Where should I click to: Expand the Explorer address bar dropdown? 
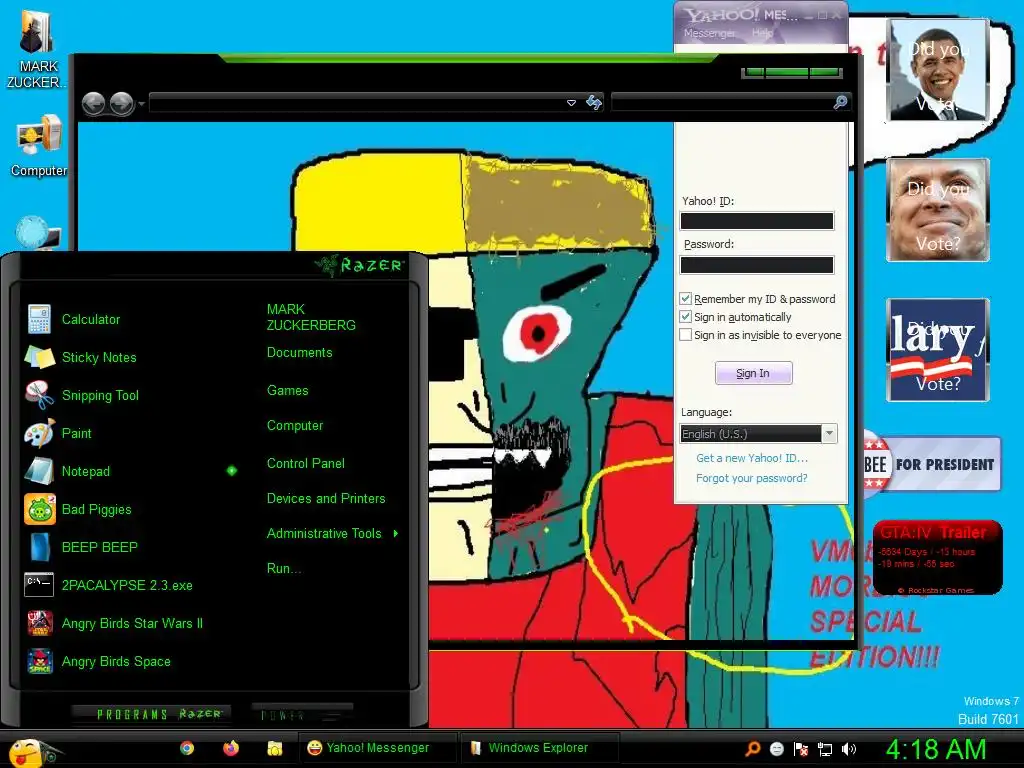(x=571, y=103)
